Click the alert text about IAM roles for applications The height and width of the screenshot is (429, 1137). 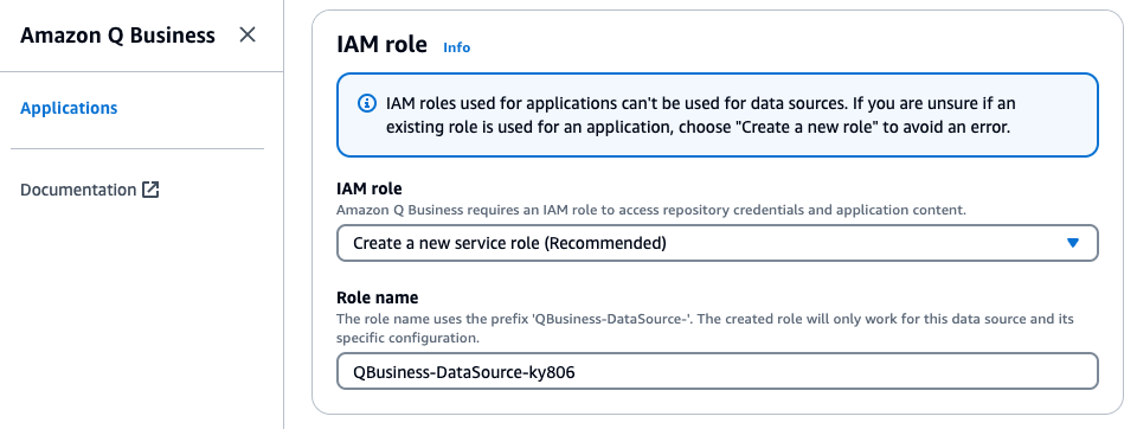click(700, 115)
